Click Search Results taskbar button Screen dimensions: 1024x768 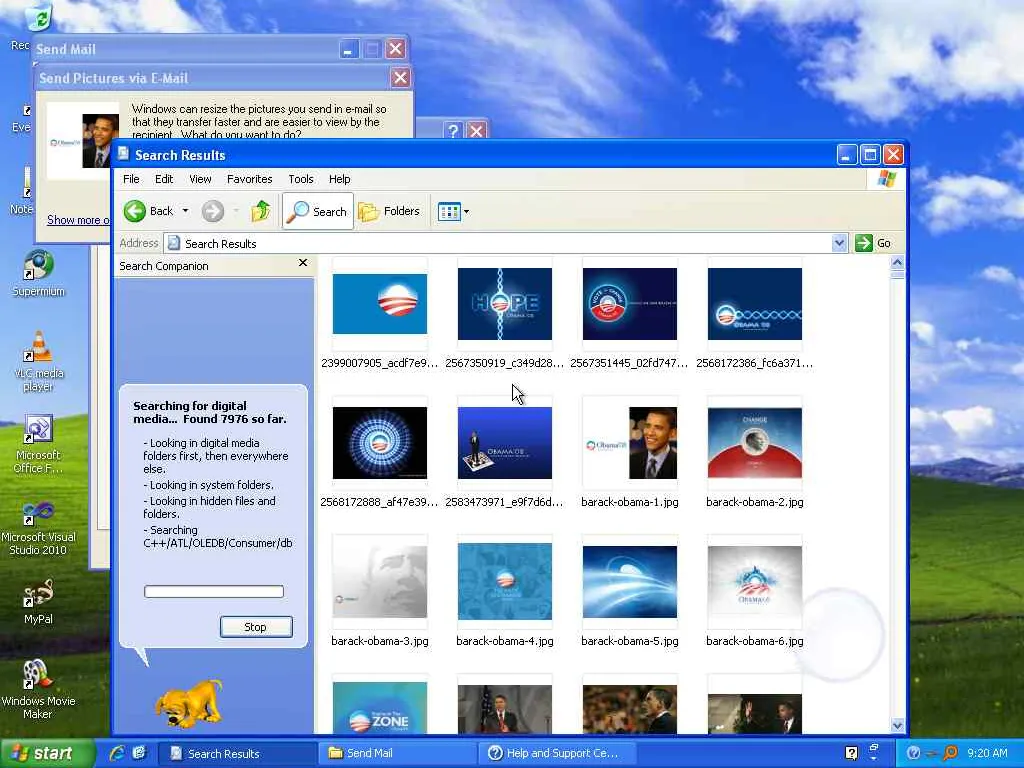237,753
